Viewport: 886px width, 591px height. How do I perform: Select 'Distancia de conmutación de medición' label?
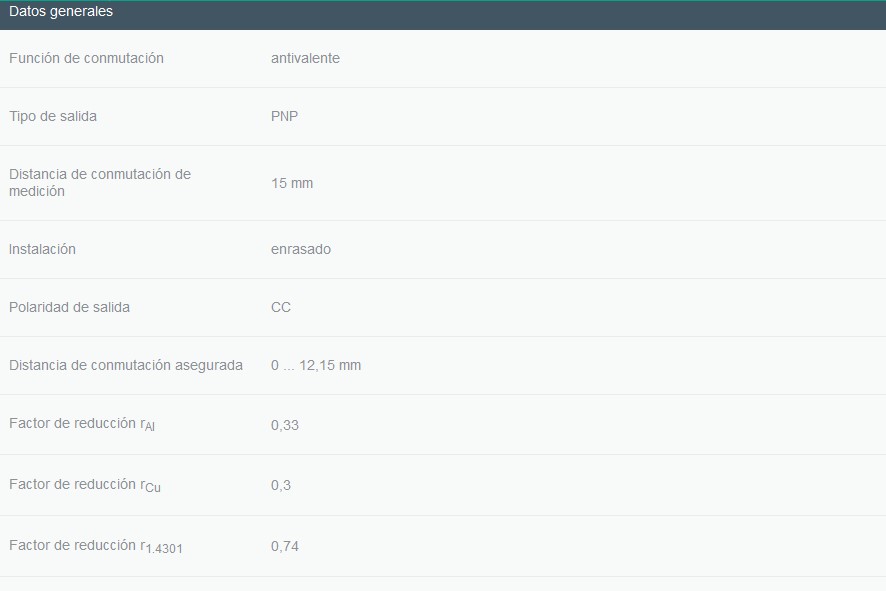tap(100, 182)
